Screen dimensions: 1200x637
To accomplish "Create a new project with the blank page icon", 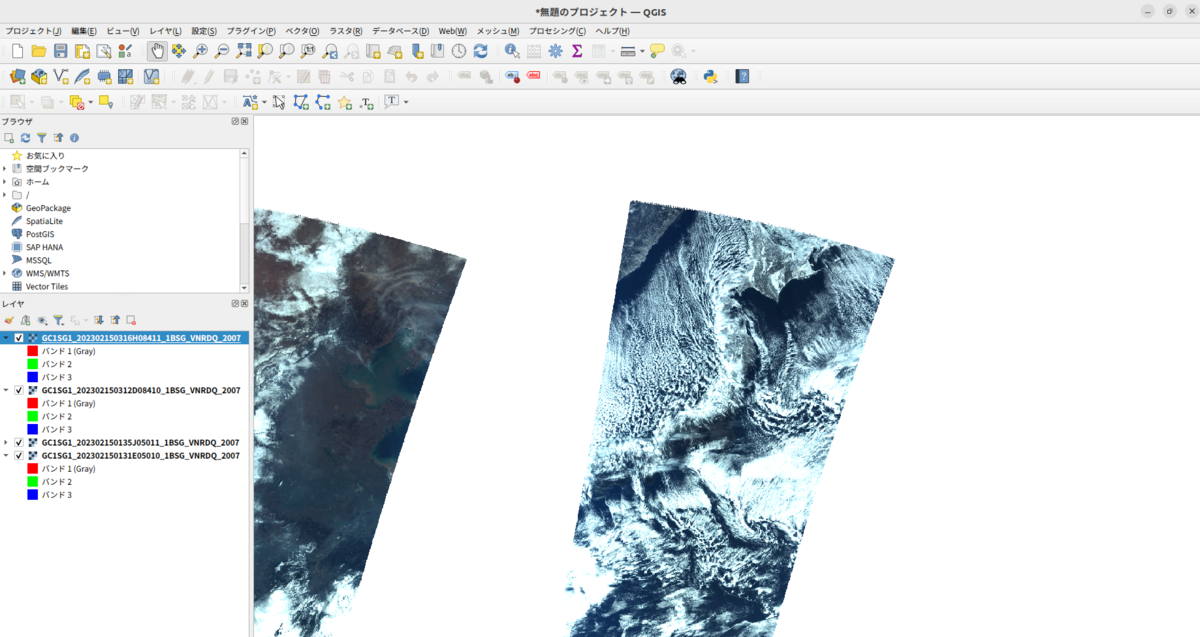I will [x=17, y=51].
